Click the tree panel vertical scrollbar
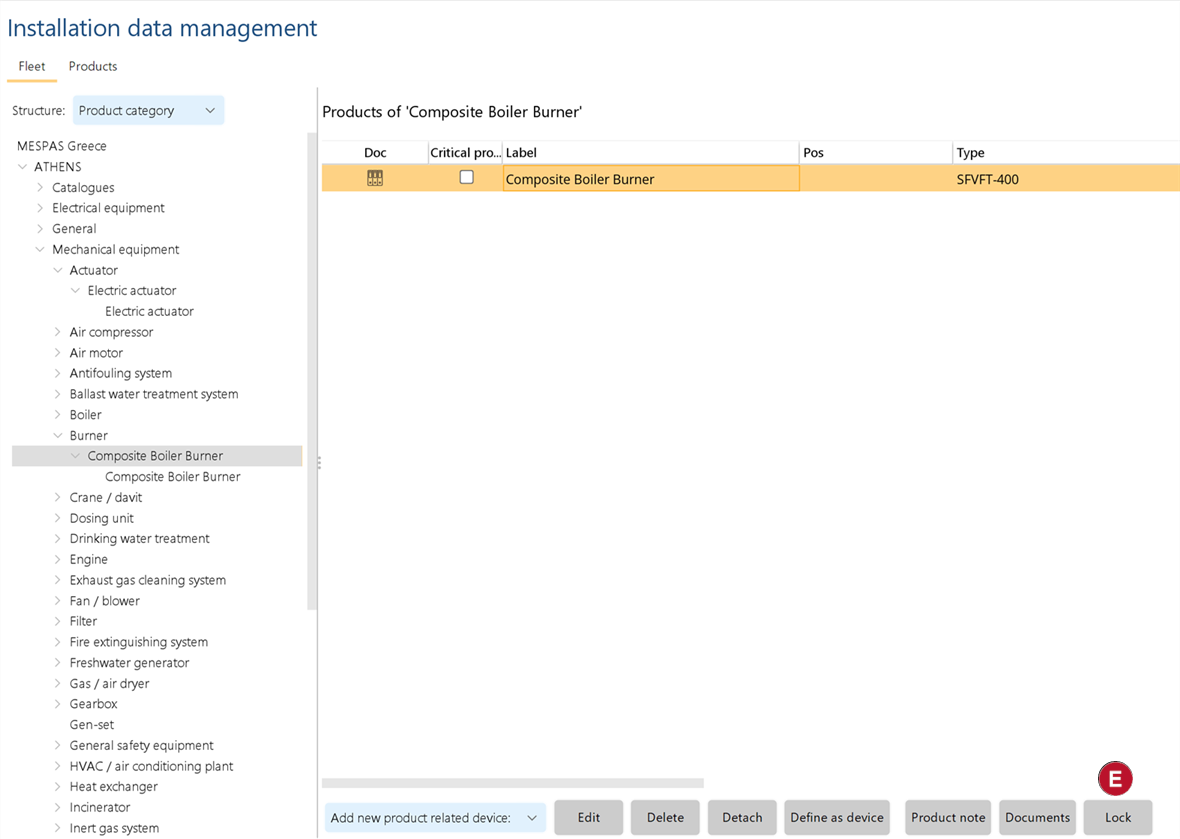 point(312,371)
